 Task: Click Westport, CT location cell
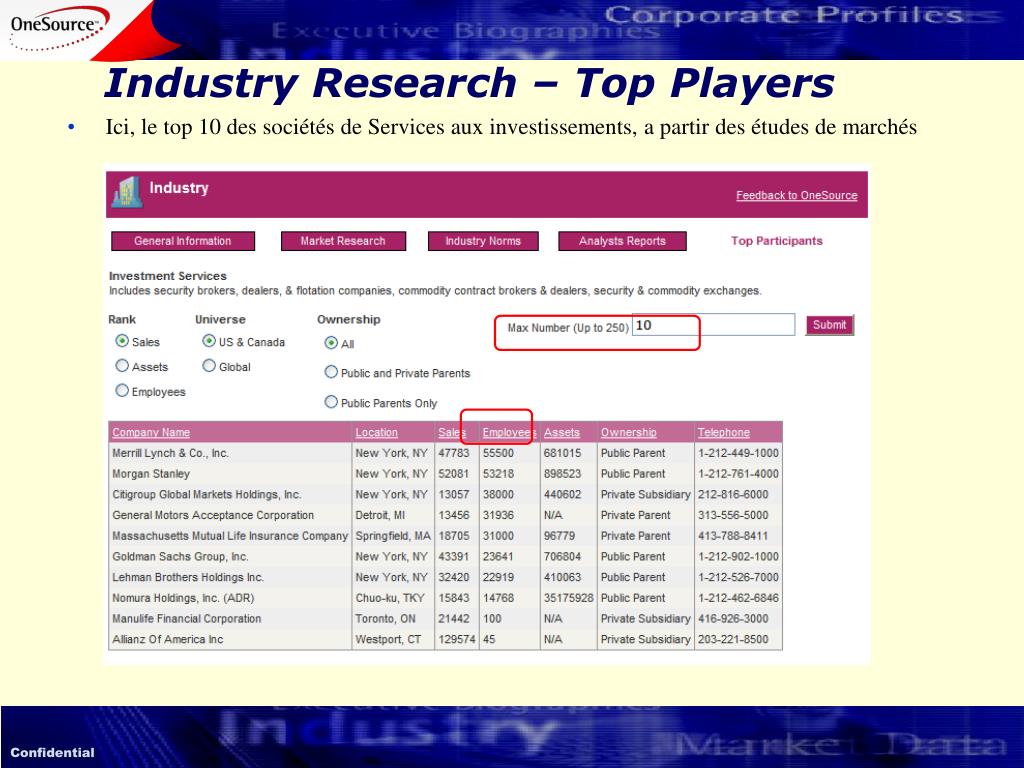point(388,639)
